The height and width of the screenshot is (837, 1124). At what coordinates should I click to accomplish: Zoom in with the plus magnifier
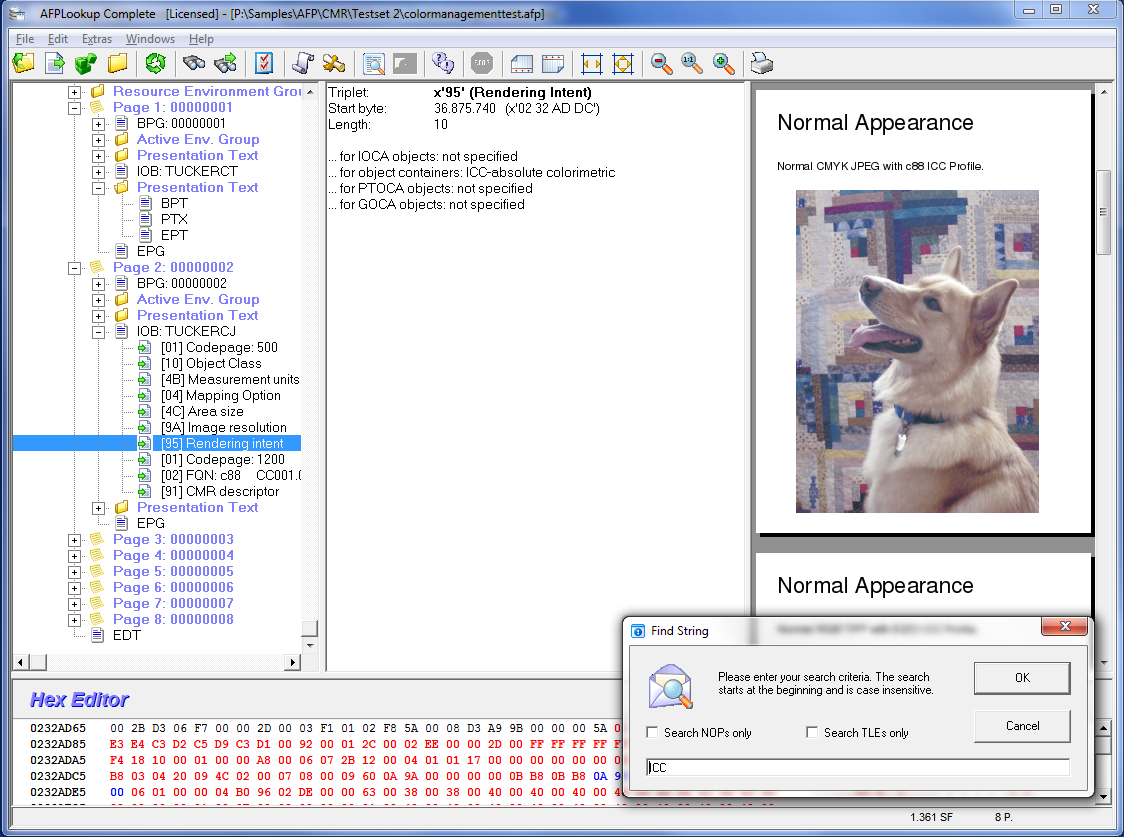724,64
